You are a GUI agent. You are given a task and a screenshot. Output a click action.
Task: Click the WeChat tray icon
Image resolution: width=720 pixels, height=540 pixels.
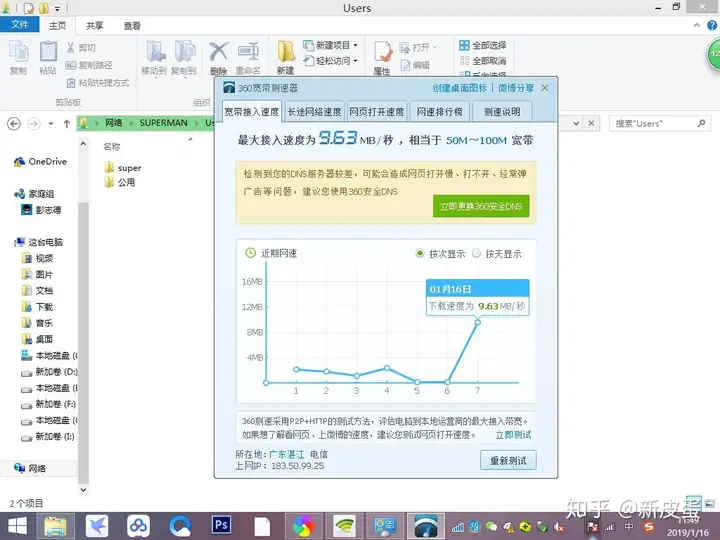491,527
